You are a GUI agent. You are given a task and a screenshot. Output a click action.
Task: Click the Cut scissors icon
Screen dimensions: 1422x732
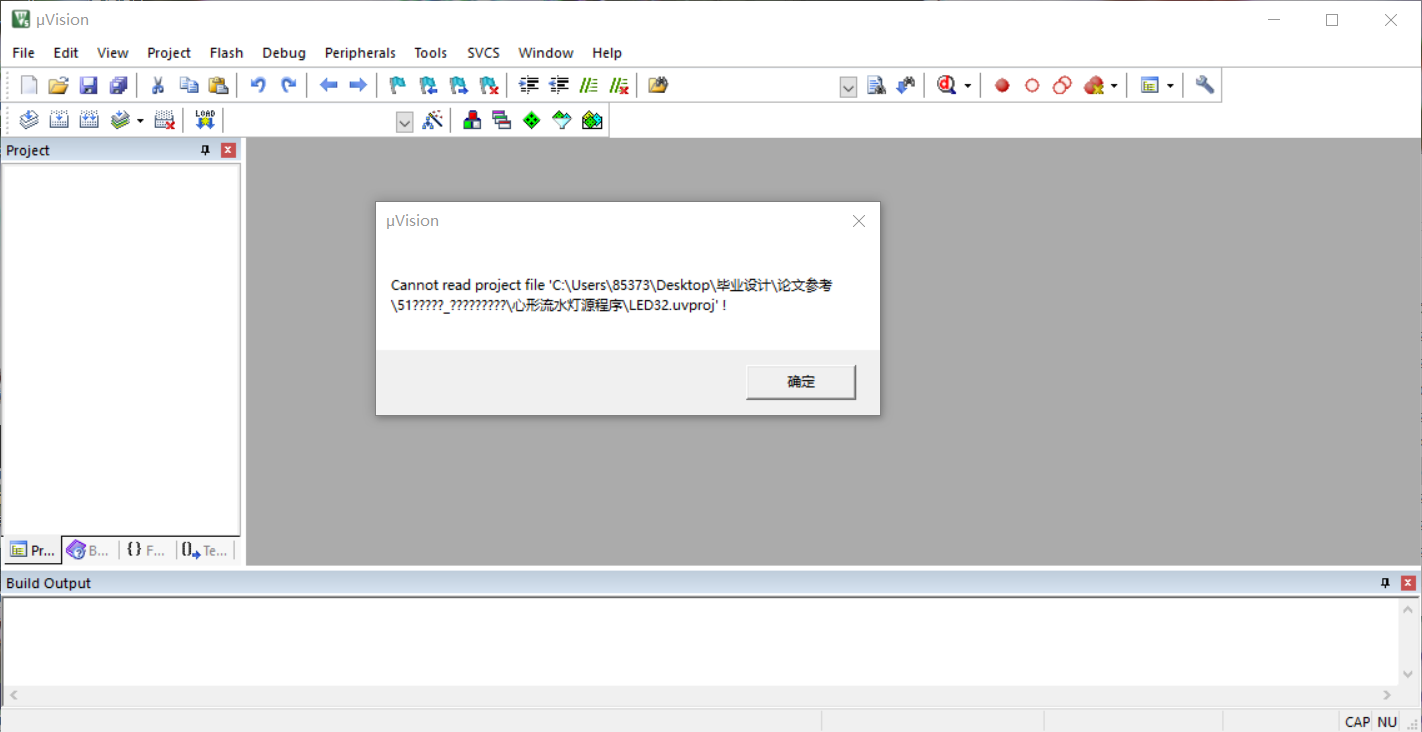[157, 85]
